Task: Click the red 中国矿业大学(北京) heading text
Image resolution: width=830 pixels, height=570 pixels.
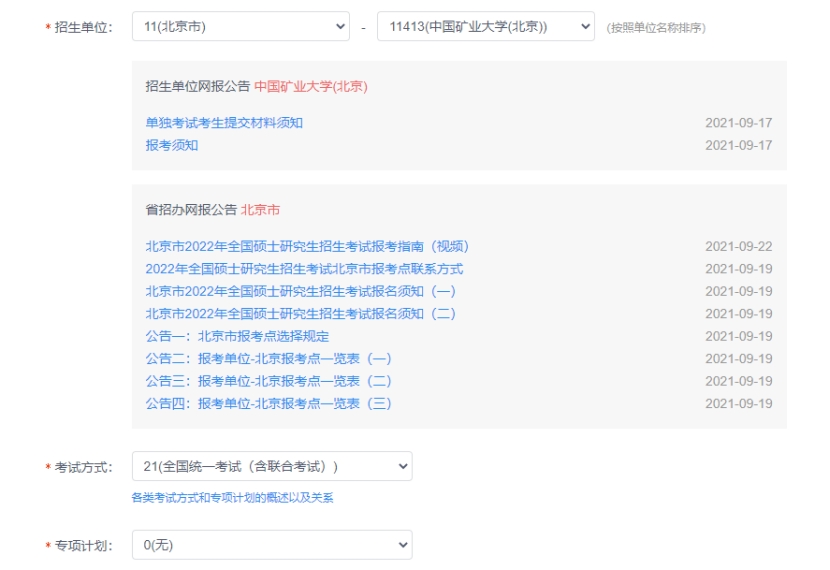Action: click(311, 86)
